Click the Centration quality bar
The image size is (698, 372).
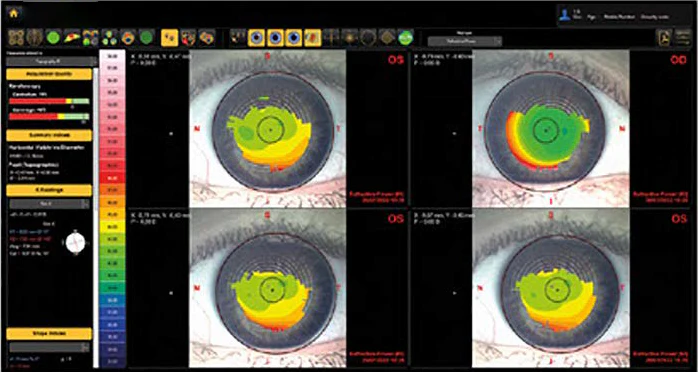pos(49,101)
